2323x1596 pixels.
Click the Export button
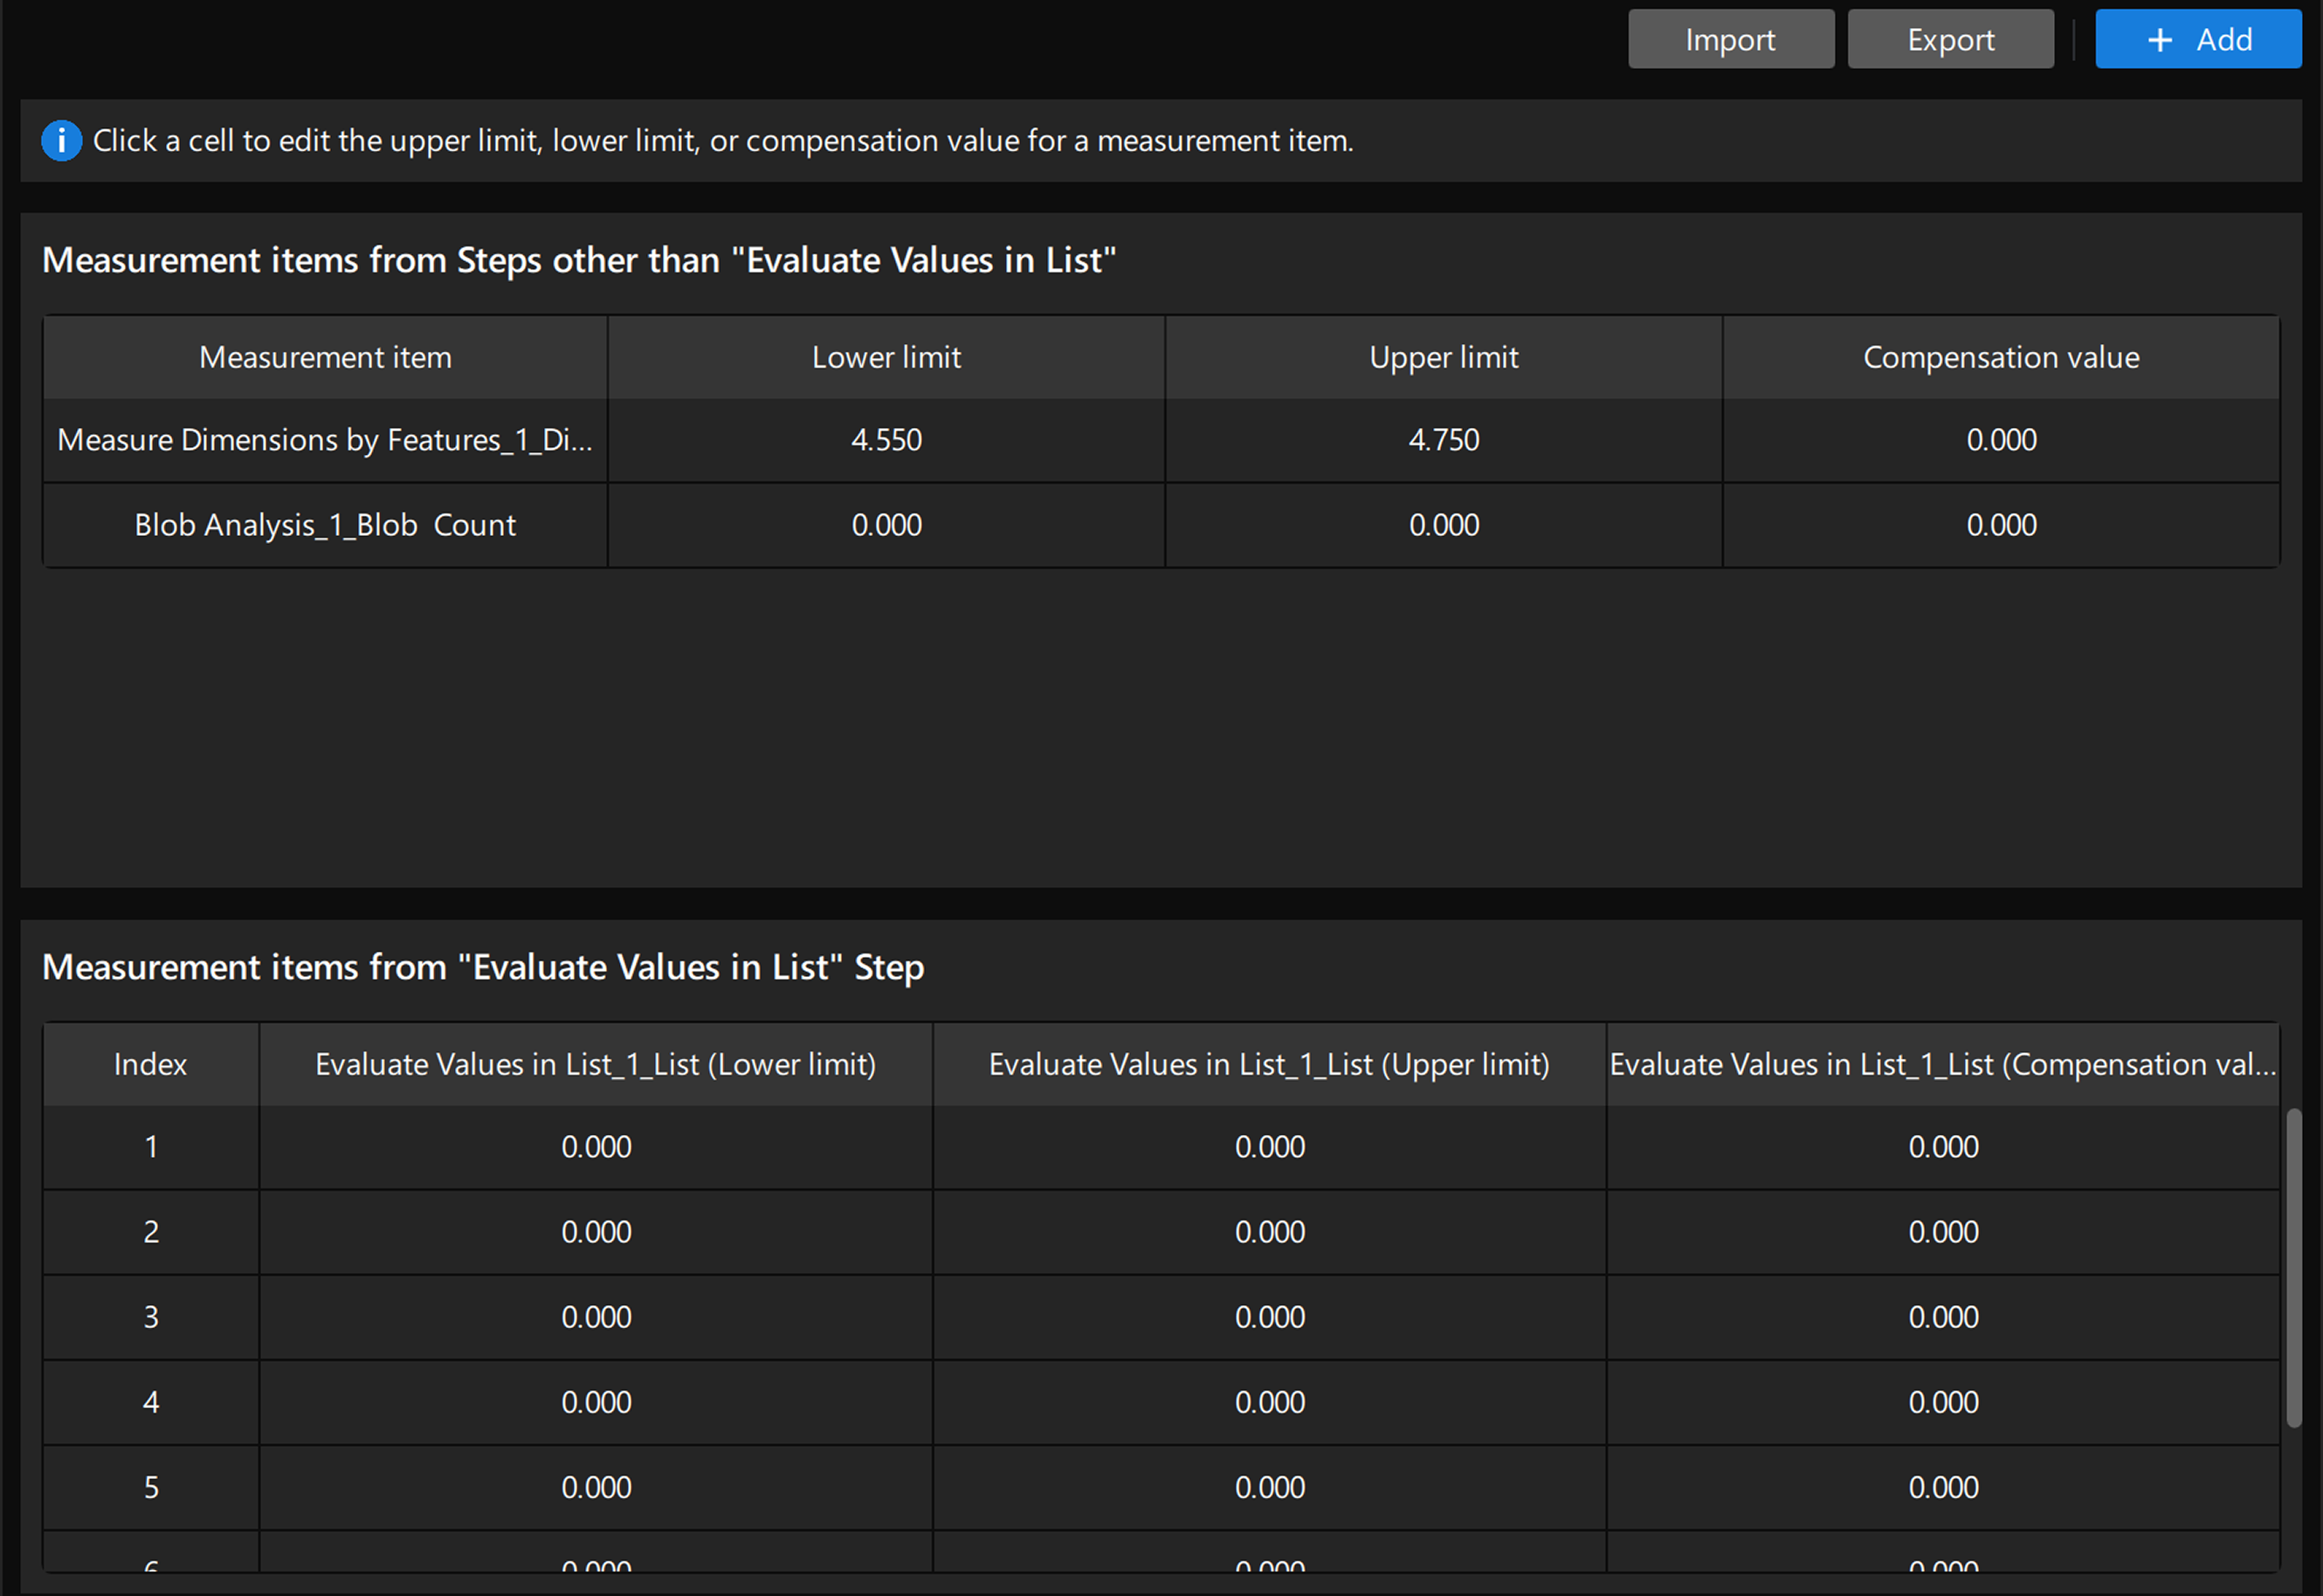pos(1949,39)
